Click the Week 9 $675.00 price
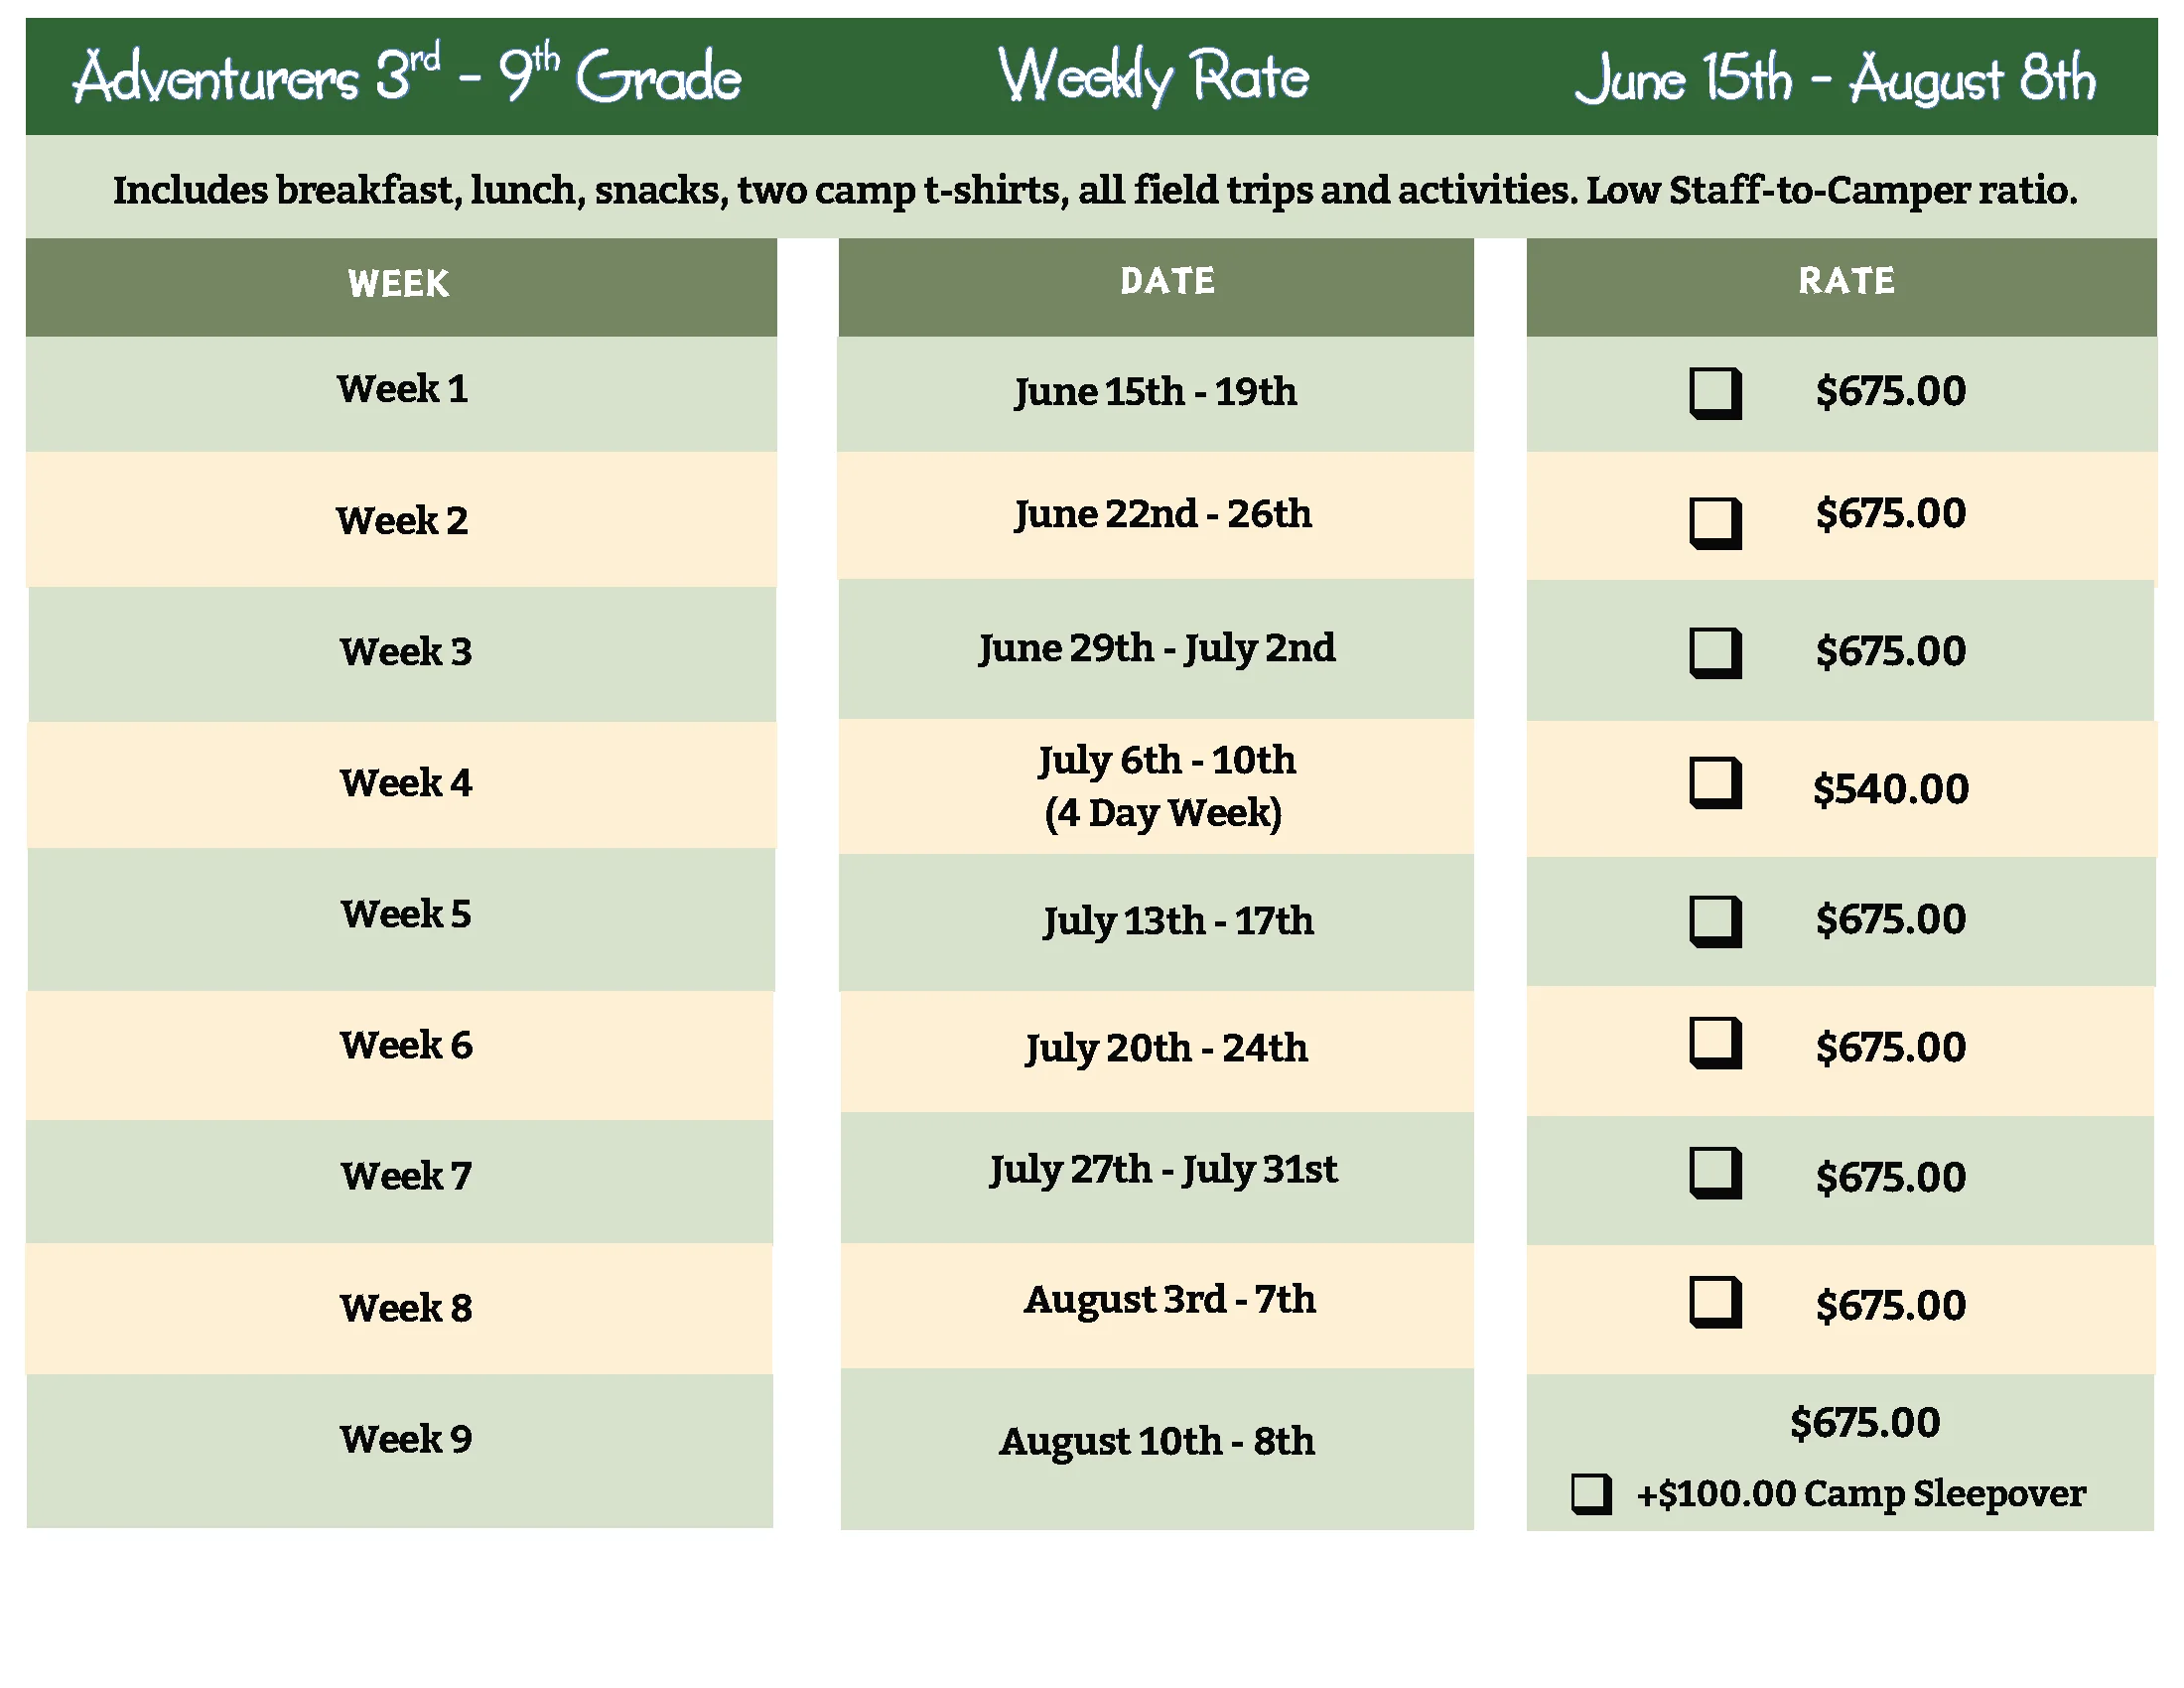This screenshot has height=1688, width=2184. click(1865, 1422)
